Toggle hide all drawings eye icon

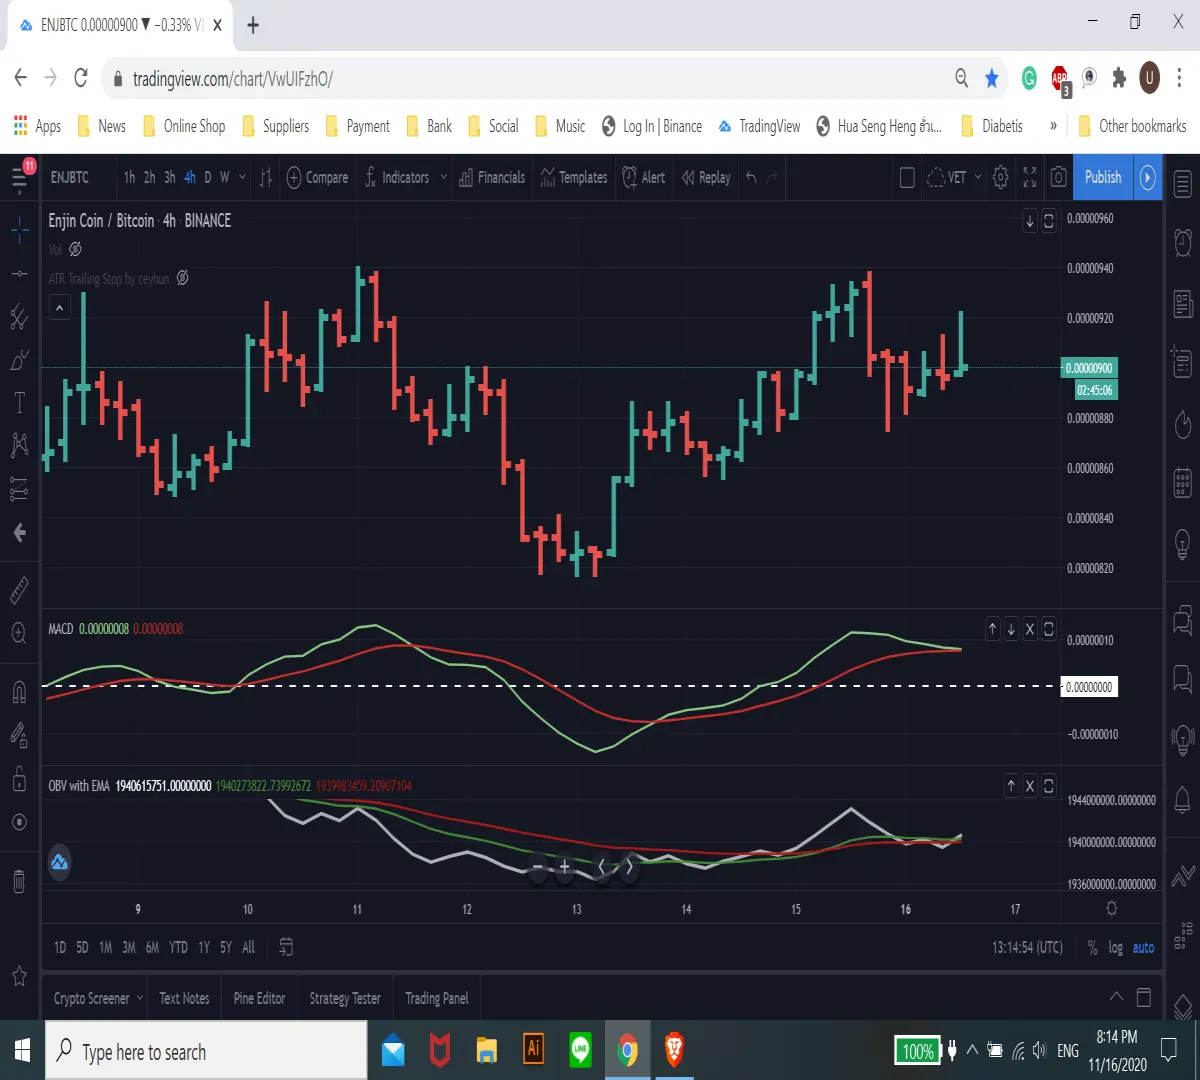(19, 822)
